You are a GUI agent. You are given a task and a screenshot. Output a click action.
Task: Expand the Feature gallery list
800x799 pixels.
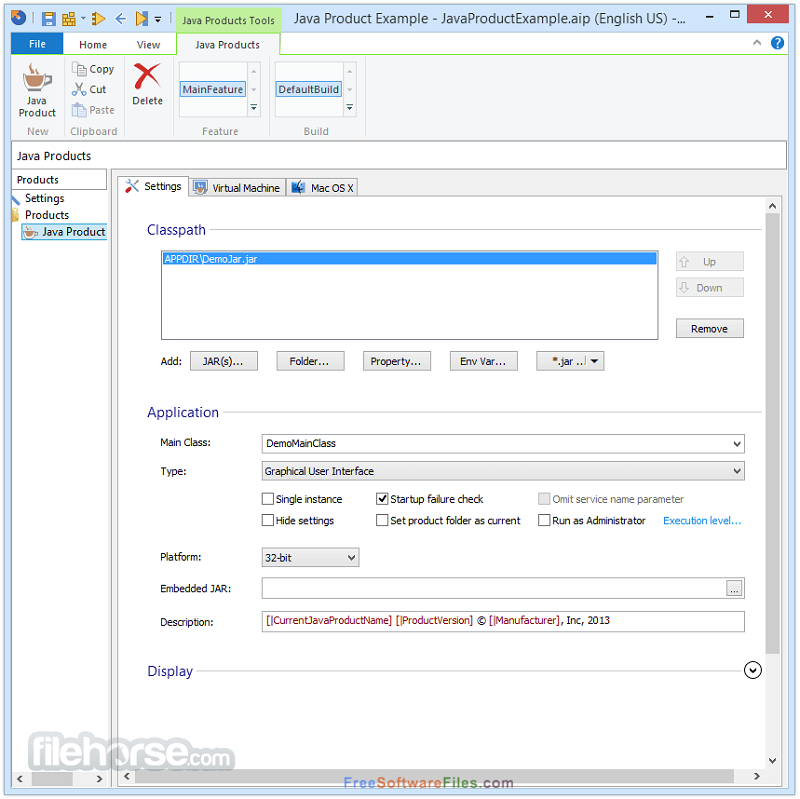pyautogui.click(x=254, y=108)
